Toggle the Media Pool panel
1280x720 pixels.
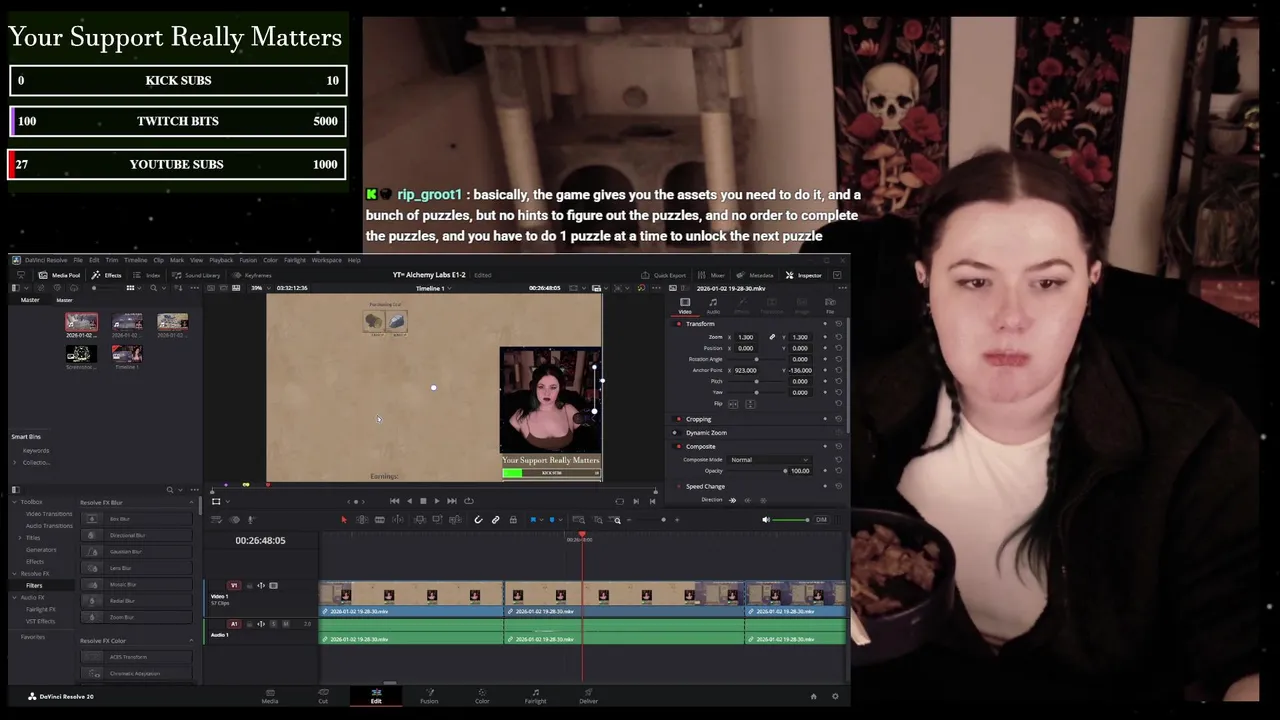click(59, 275)
